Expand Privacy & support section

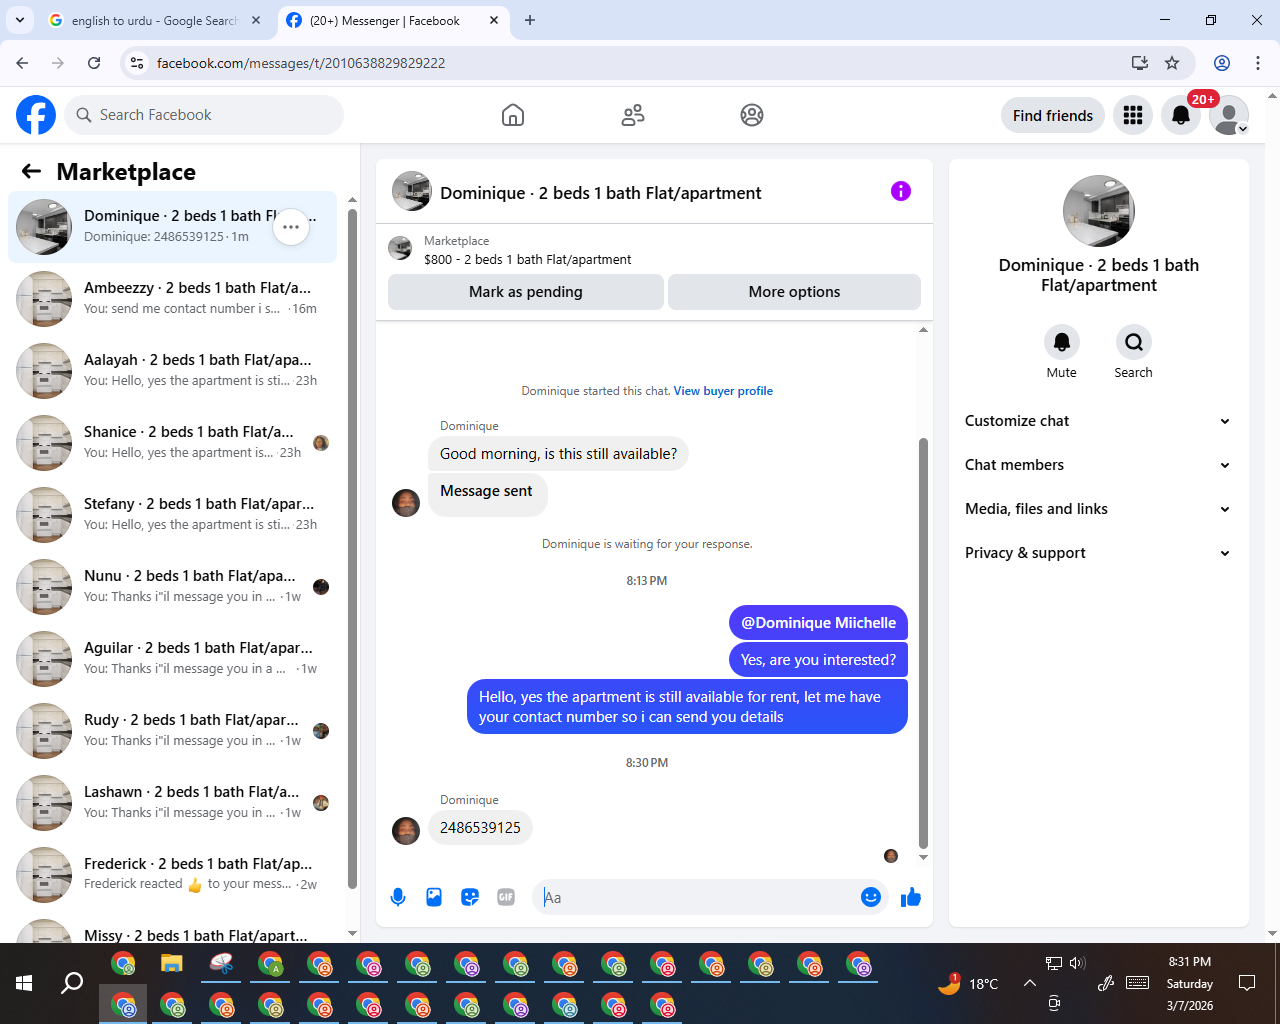click(1098, 553)
